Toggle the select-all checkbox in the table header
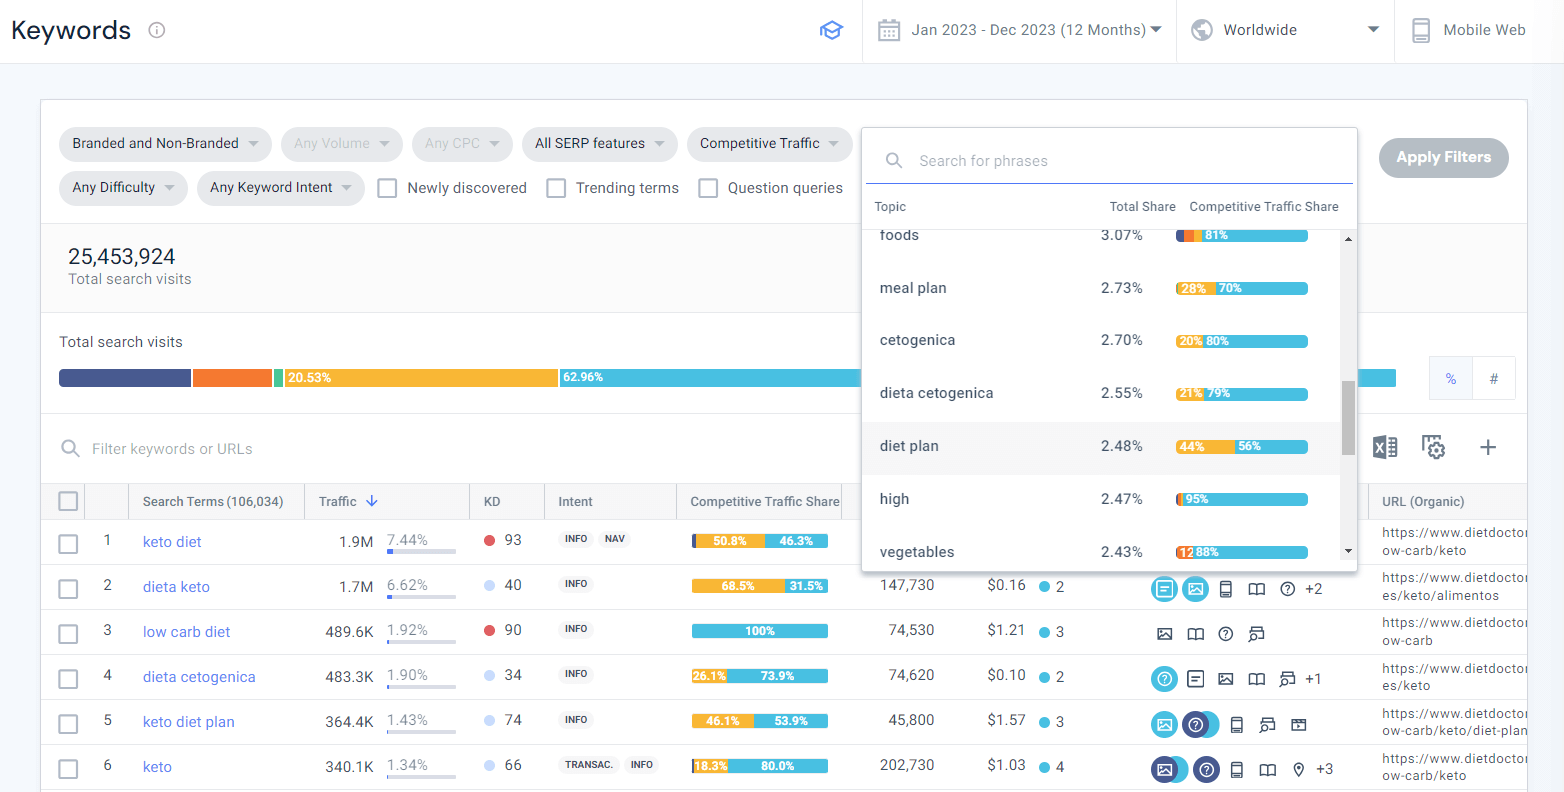1564x792 pixels. (x=68, y=501)
